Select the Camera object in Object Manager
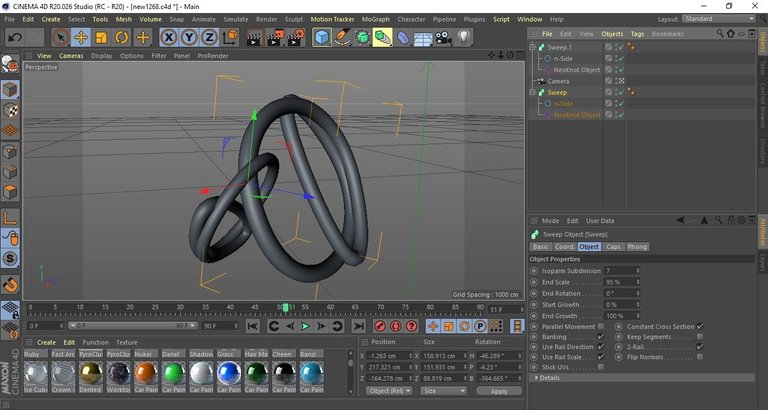The height and width of the screenshot is (410, 768). (558, 81)
